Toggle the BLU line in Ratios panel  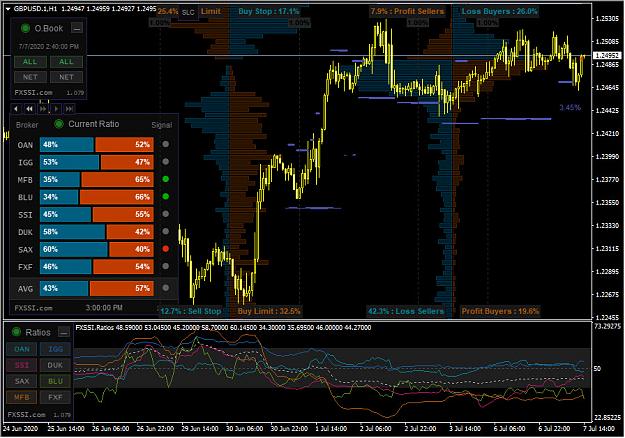(x=55, y=381)
